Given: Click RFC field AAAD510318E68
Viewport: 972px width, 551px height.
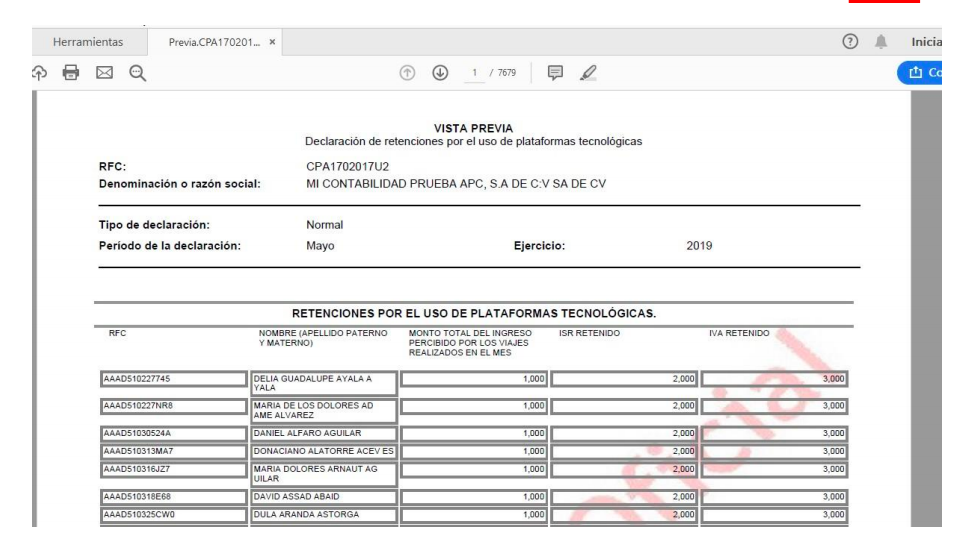Looking at the screenshot, I should pyautogui.click(x=173, y=496).
